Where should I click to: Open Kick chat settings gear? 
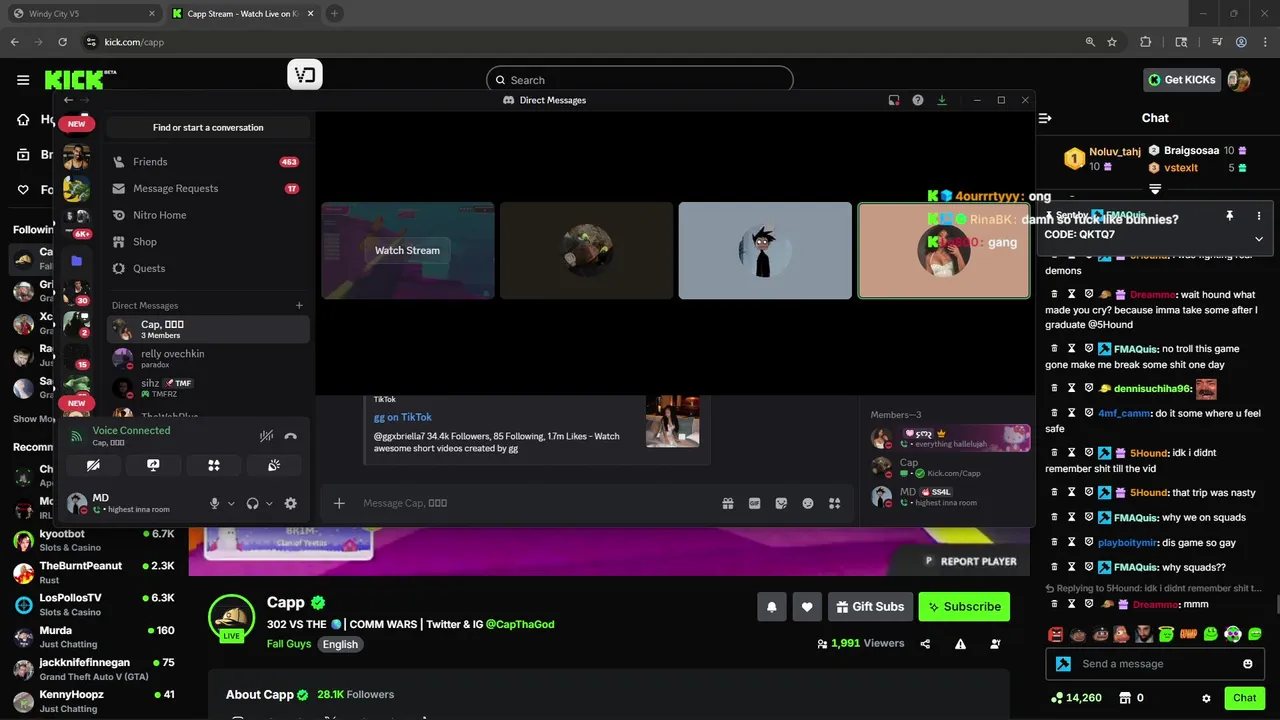click(x=1206, y=698)
